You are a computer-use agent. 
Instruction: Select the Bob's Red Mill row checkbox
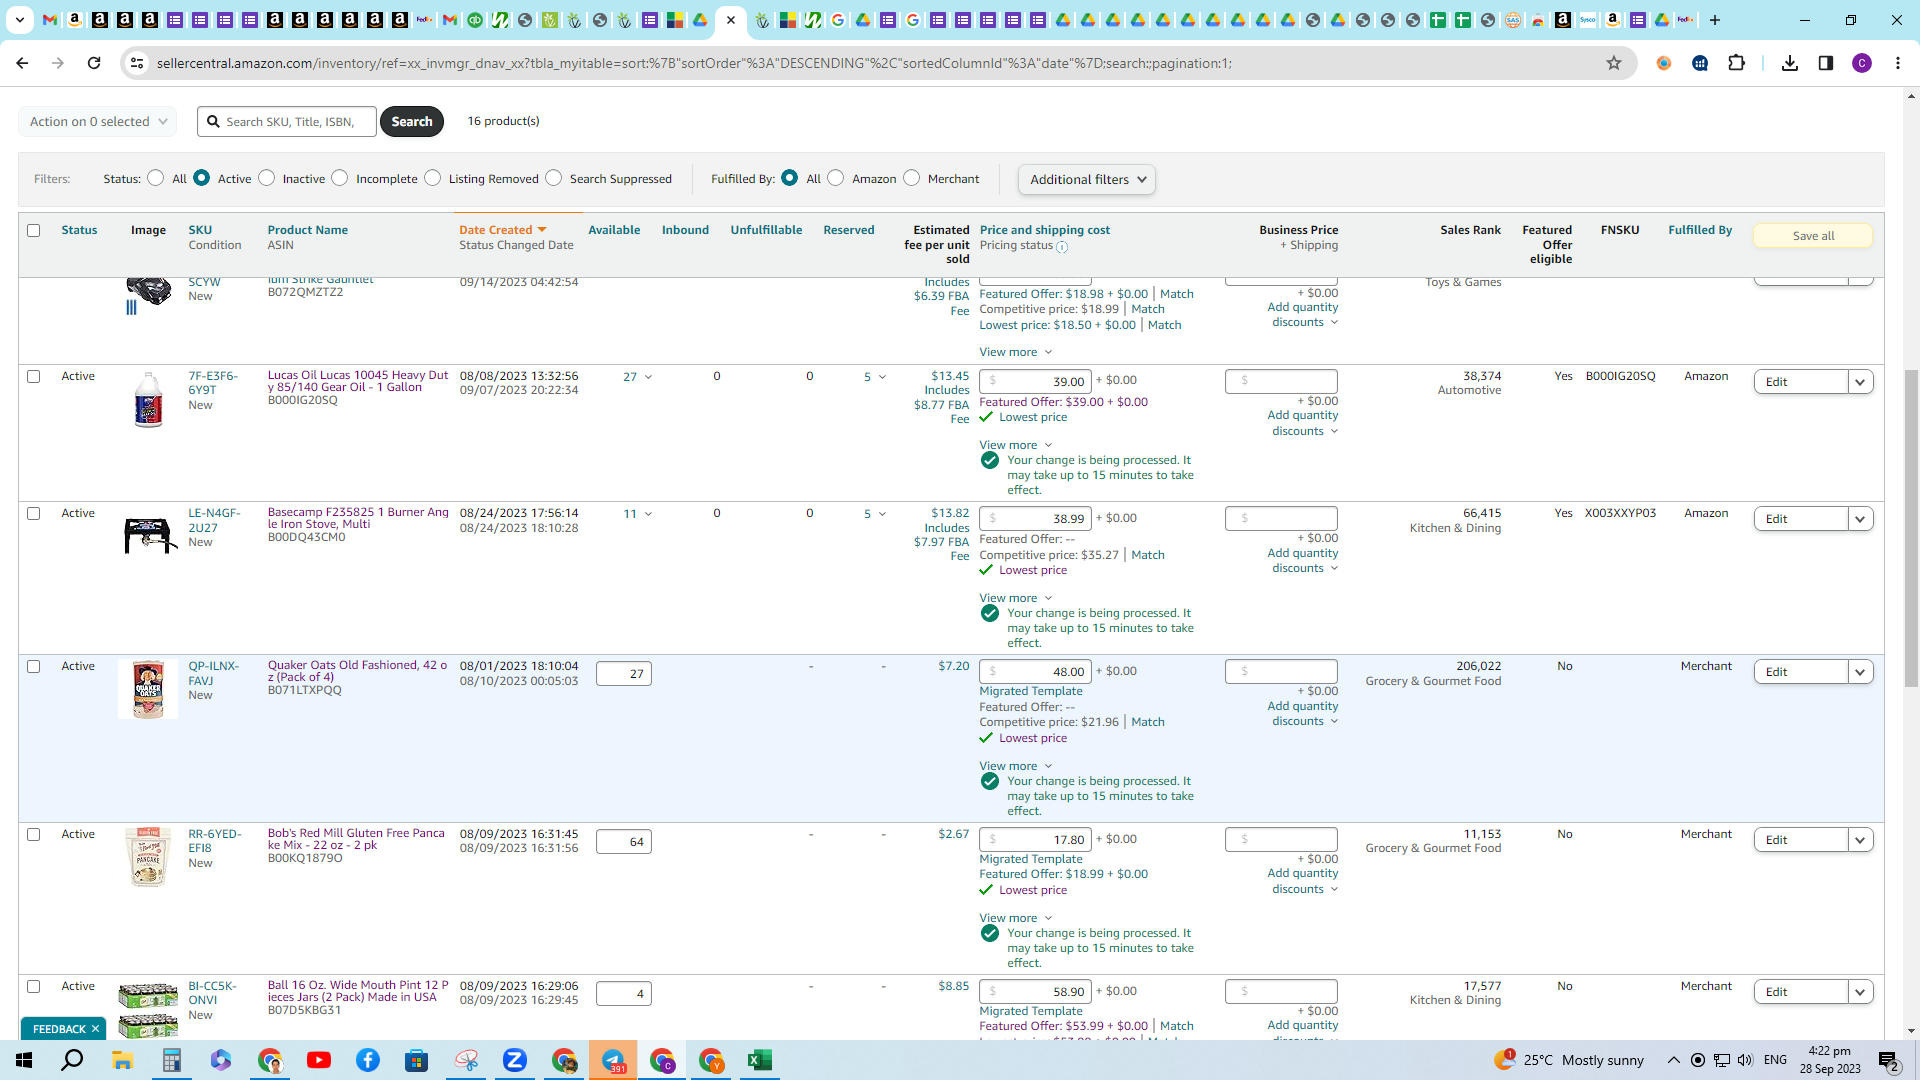(34, 835)
